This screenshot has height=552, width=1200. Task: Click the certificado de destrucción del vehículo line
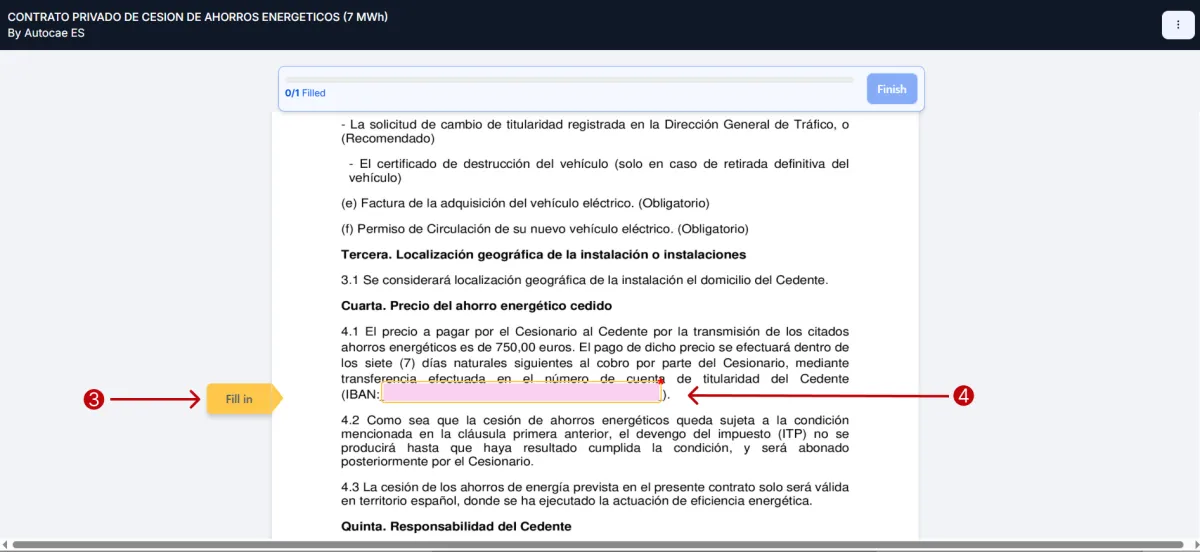(599, 171)
